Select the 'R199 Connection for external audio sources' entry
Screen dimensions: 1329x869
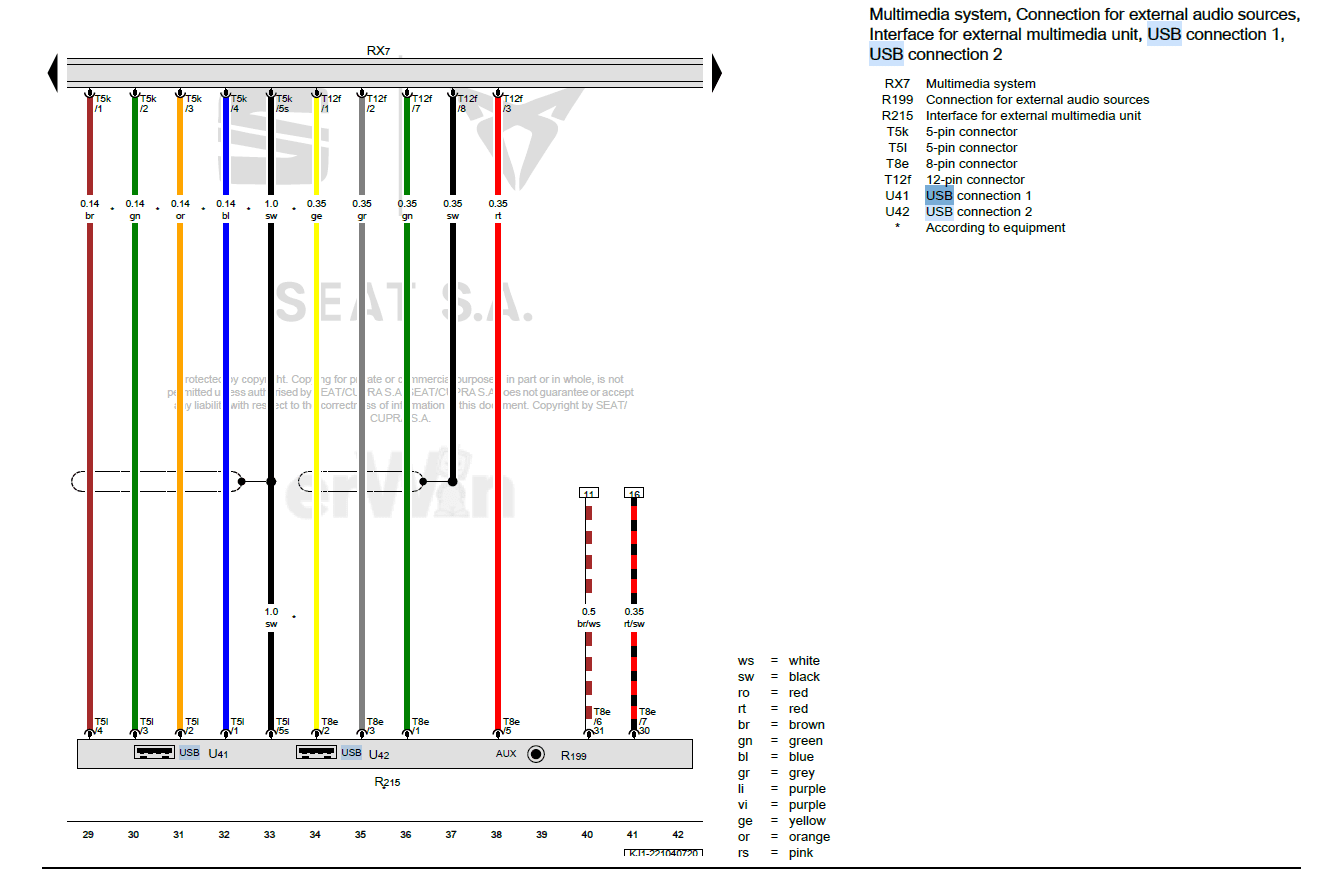pyautogui.click(x=1015, y=100)
